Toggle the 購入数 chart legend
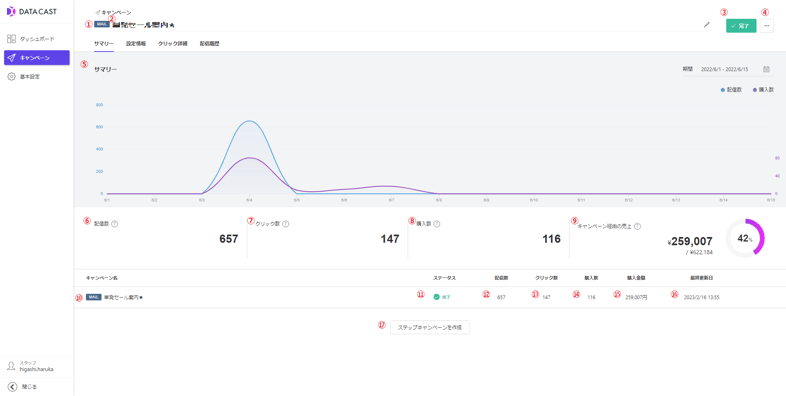The height and width of the screenshot is (396, 786). click(763, 90)
